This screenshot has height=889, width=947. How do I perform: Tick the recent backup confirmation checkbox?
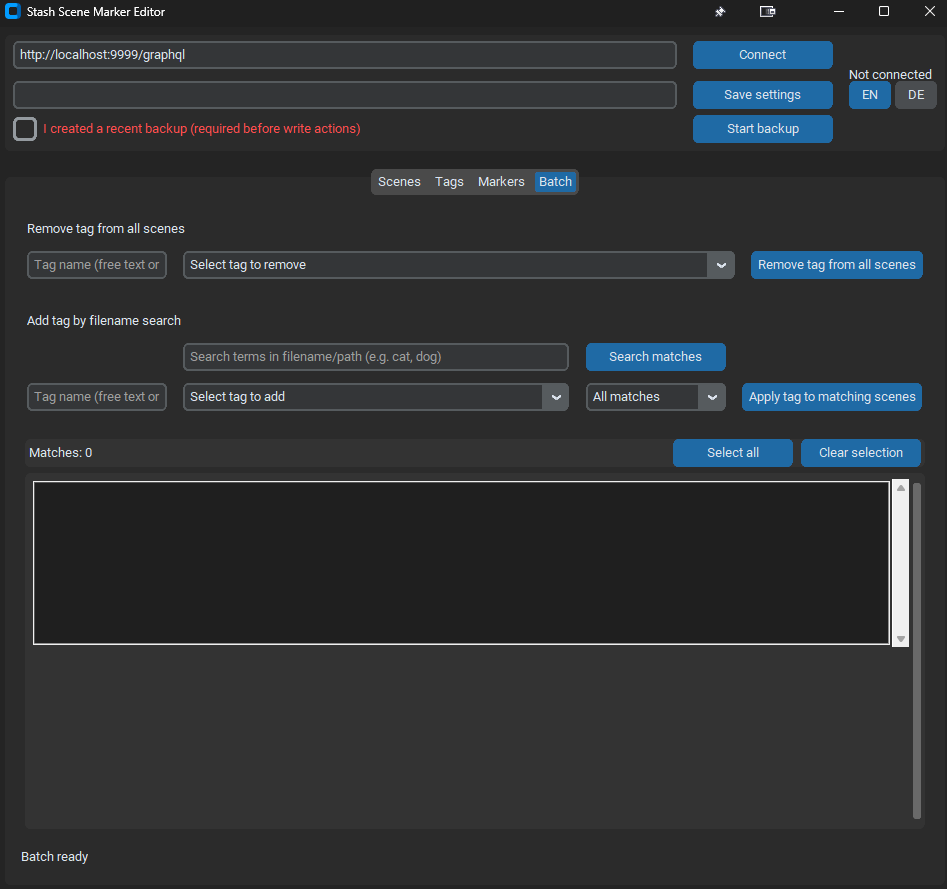coord(25,129)
